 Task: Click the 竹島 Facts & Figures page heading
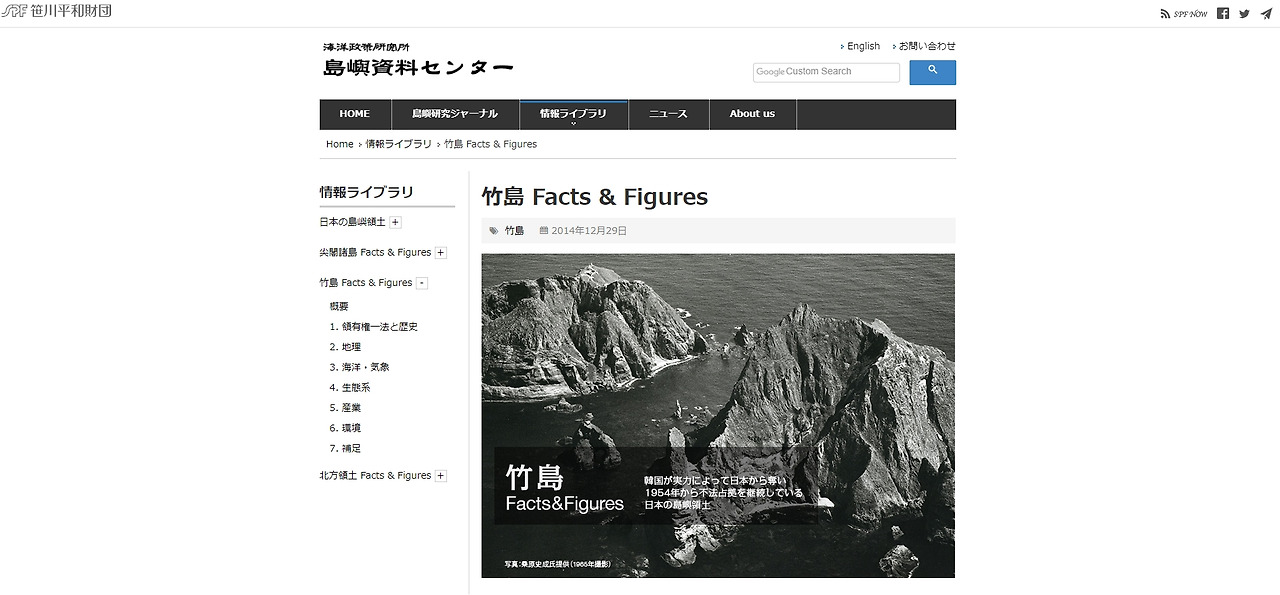[595, 197]
